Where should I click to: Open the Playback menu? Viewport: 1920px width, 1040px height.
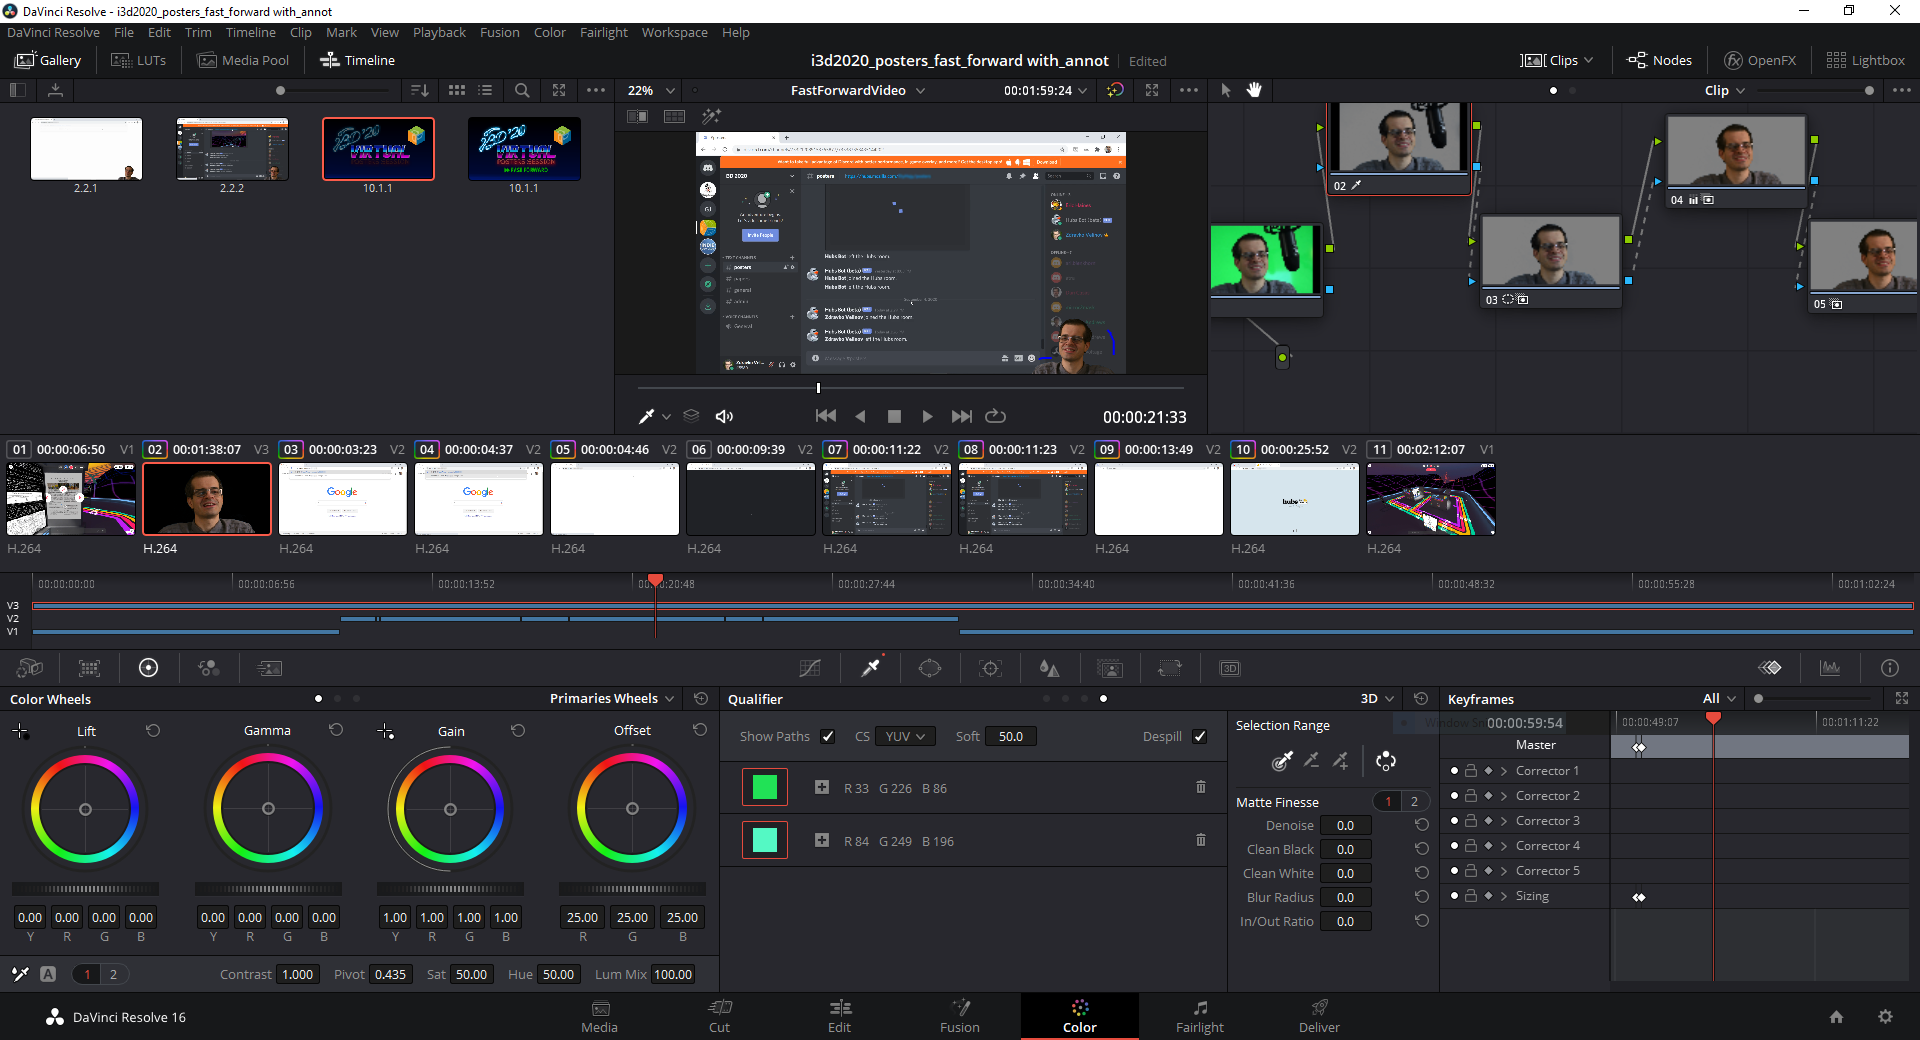[x=438, y=32]
